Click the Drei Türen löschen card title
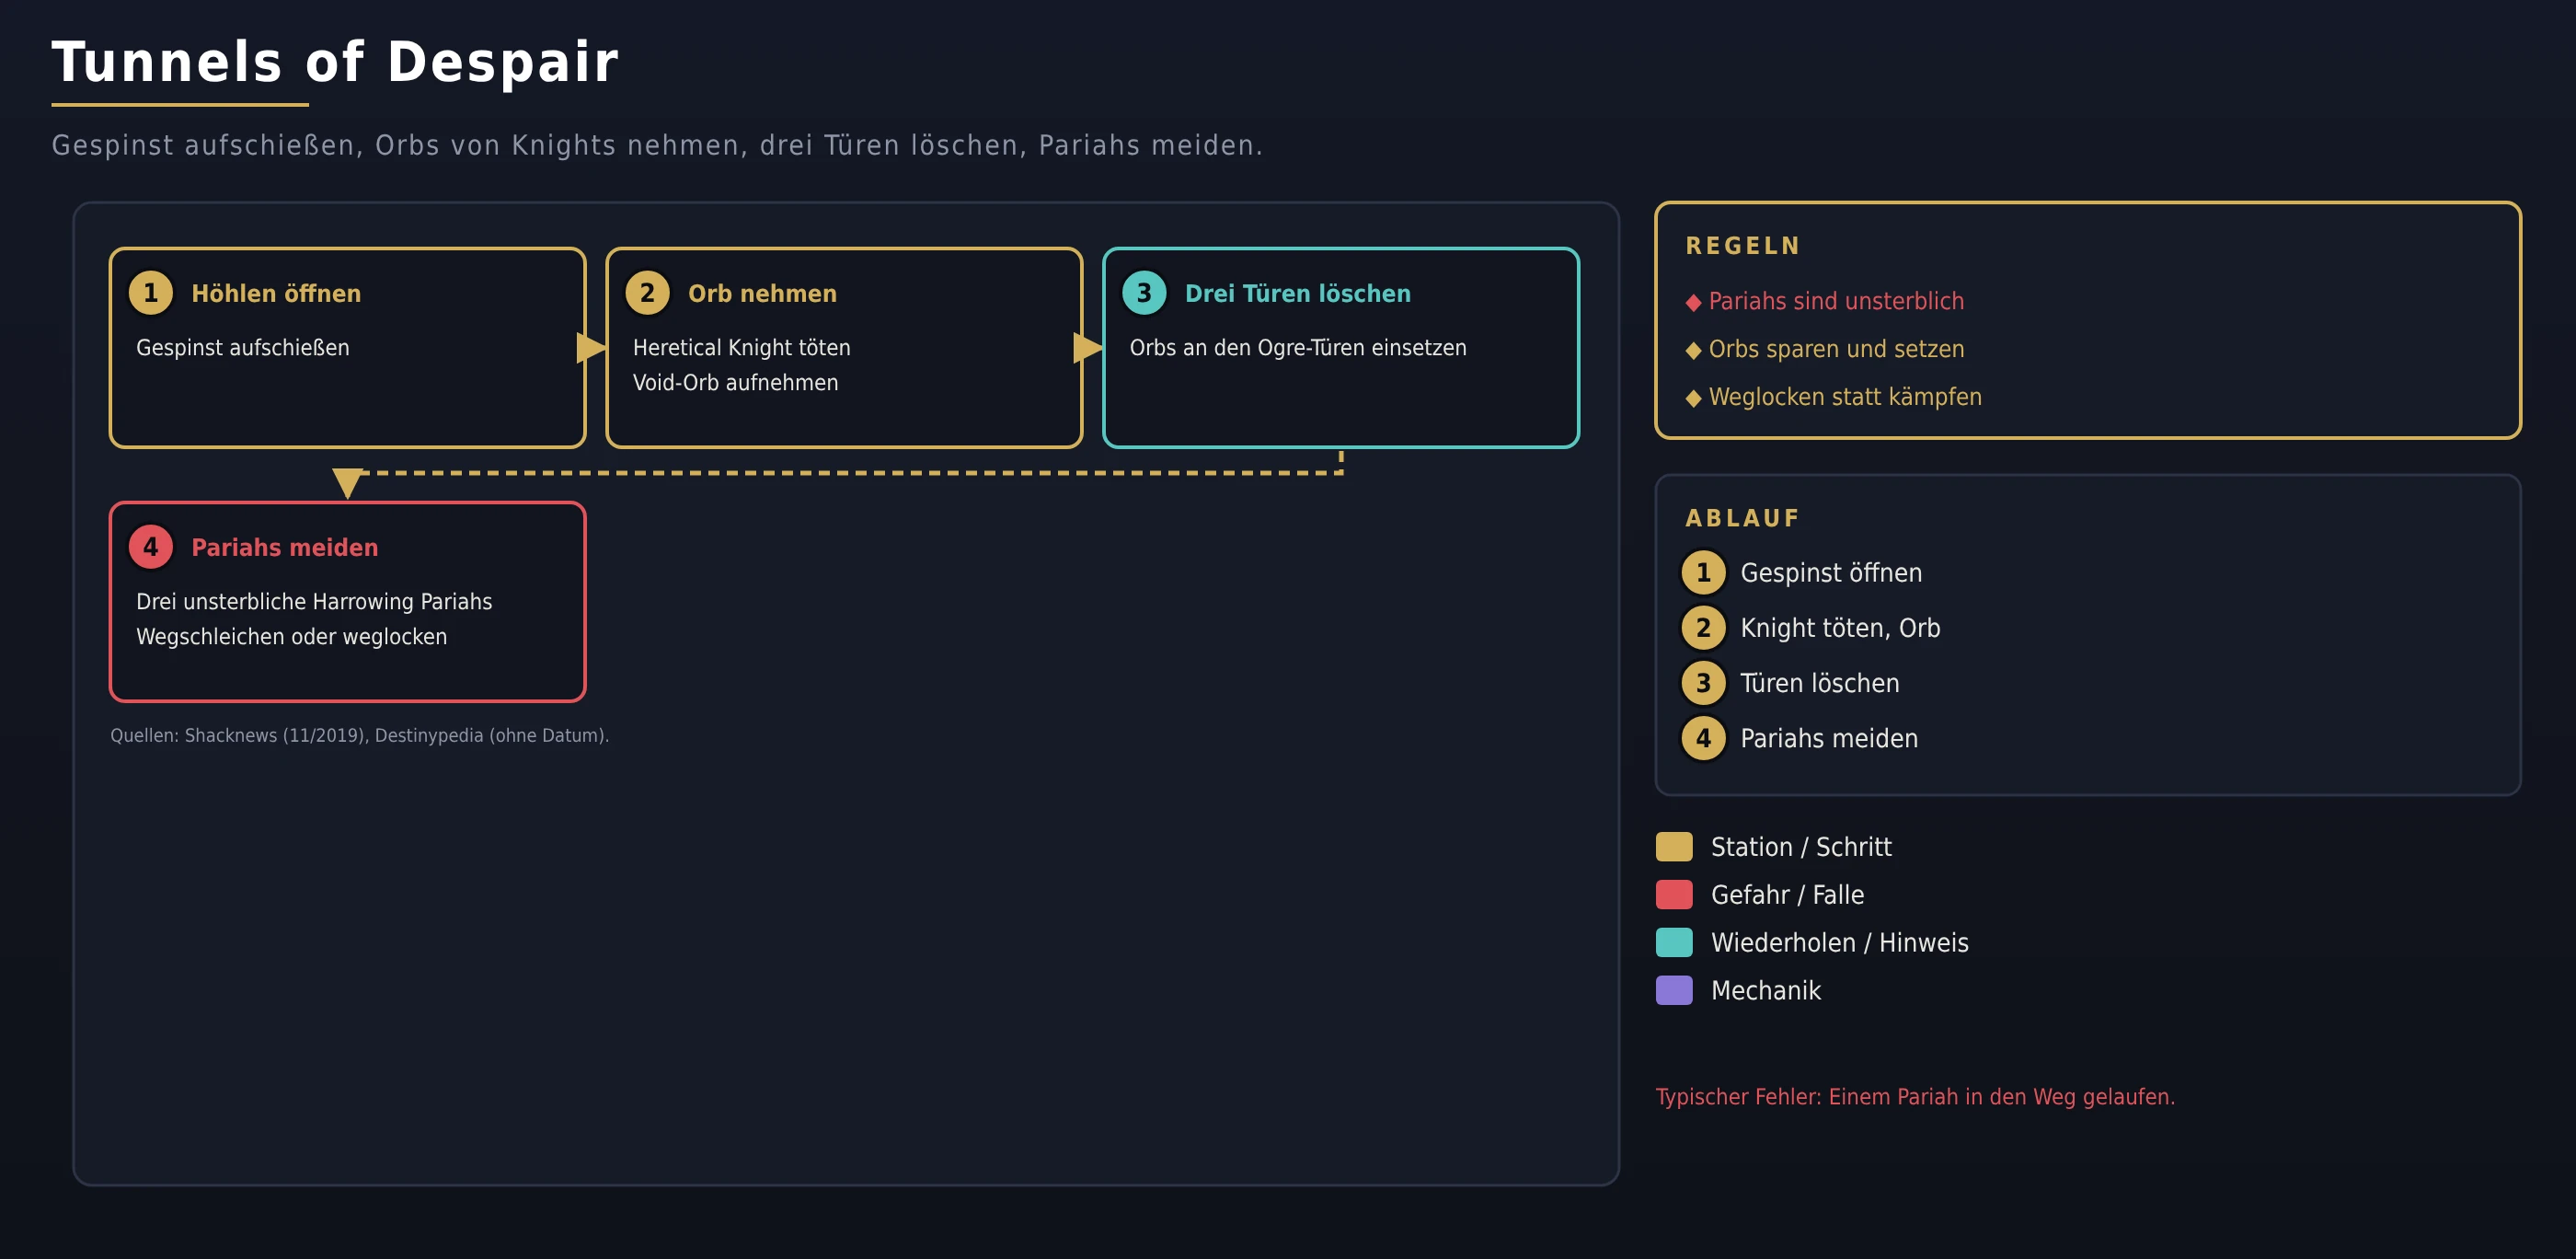Image resolution: width=2576 pixels, height=1259 pixels. 1298,294
